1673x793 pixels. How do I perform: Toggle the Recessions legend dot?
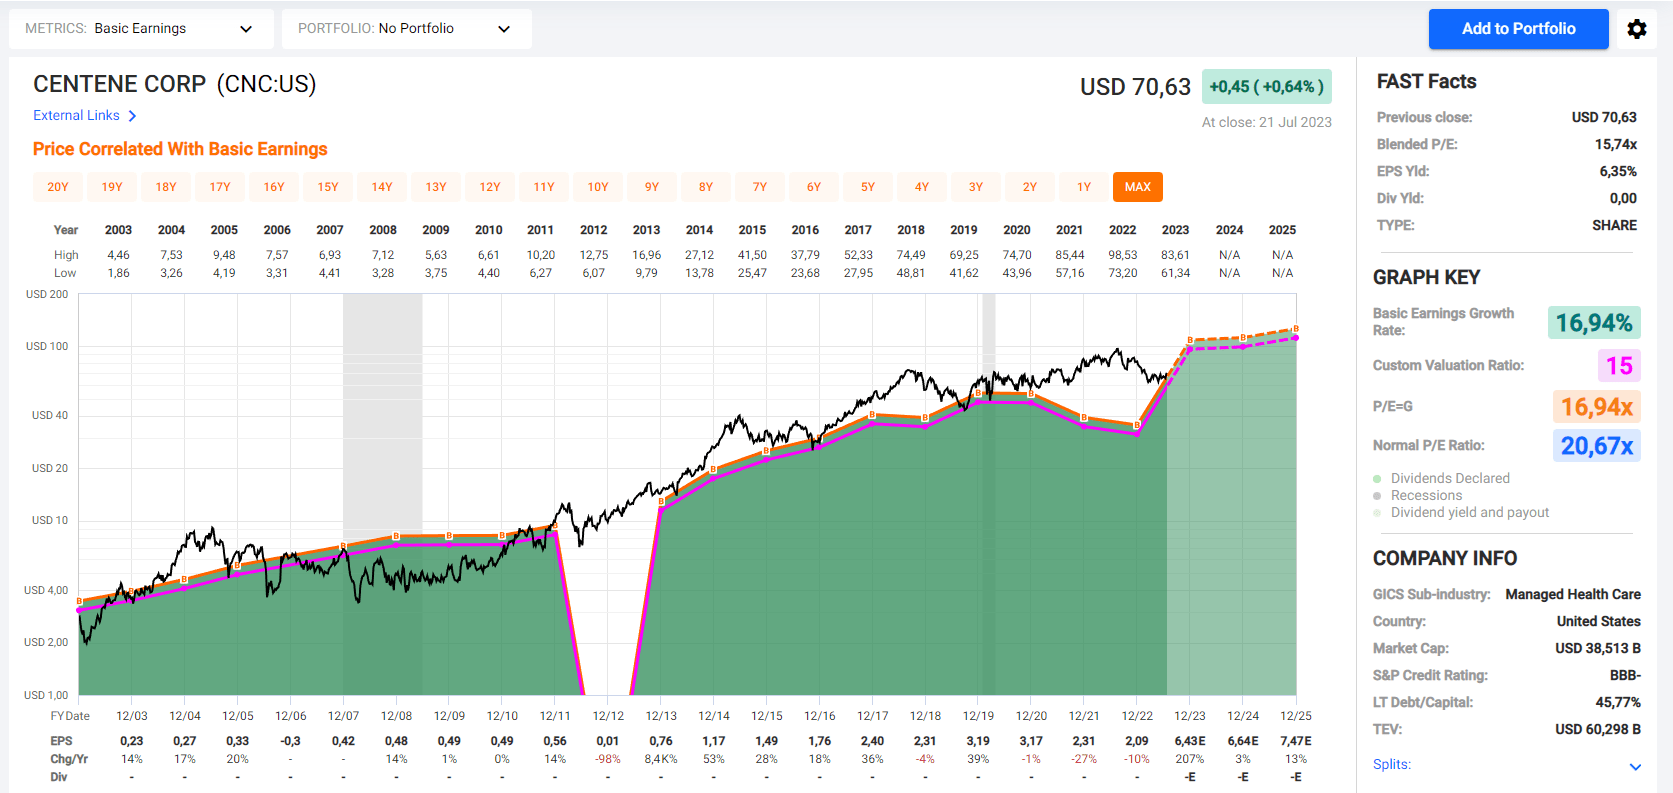click(x=1377, y=496)
